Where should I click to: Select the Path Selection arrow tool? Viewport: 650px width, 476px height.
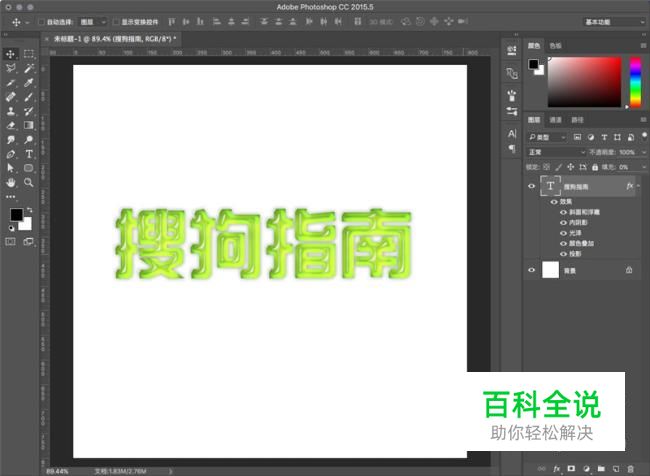pos(10,168)
